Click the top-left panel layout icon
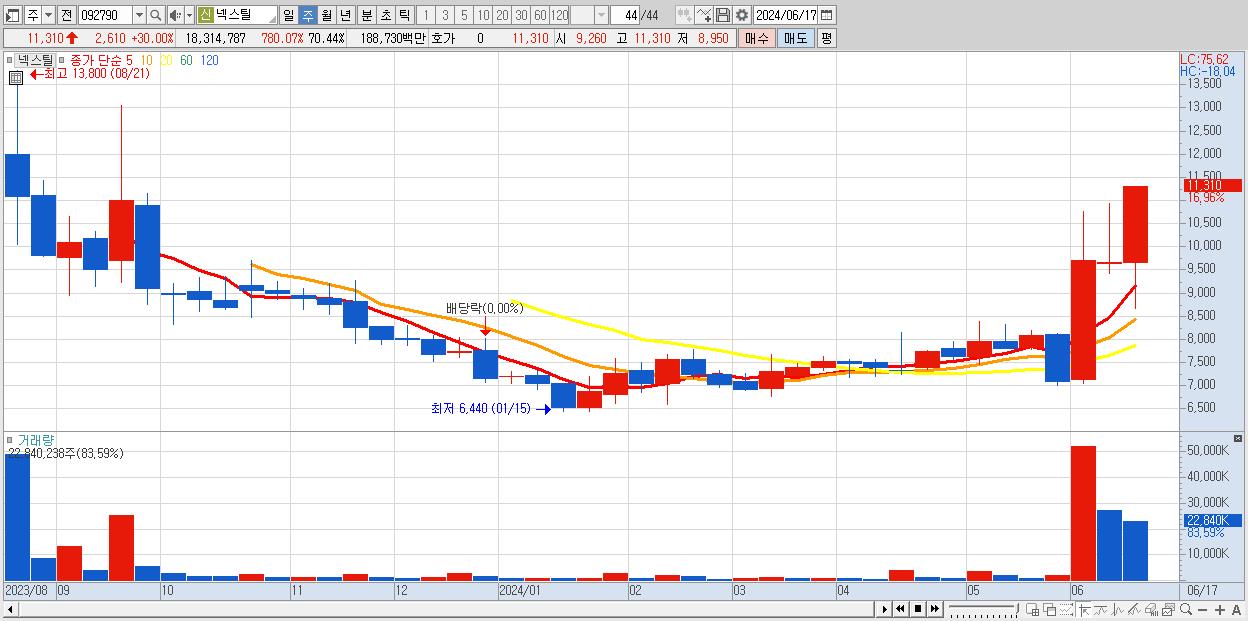This screenshot has width=1248, height=621. [13, 15]
